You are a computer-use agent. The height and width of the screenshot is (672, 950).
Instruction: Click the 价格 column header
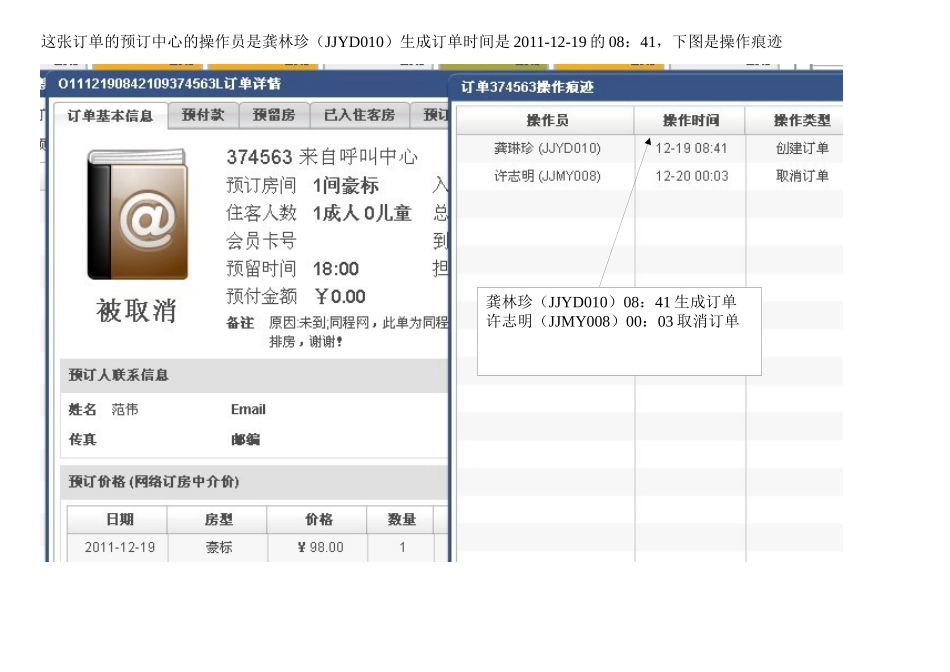pyautogui.click(x=319, y=519)
